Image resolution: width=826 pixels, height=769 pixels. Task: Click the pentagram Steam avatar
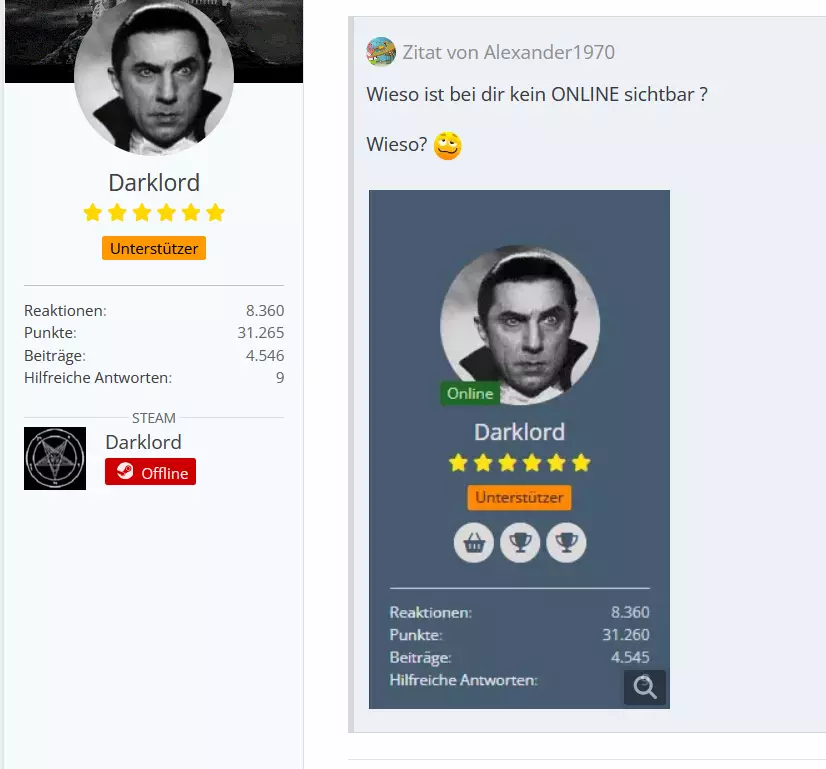coord(55,458)
